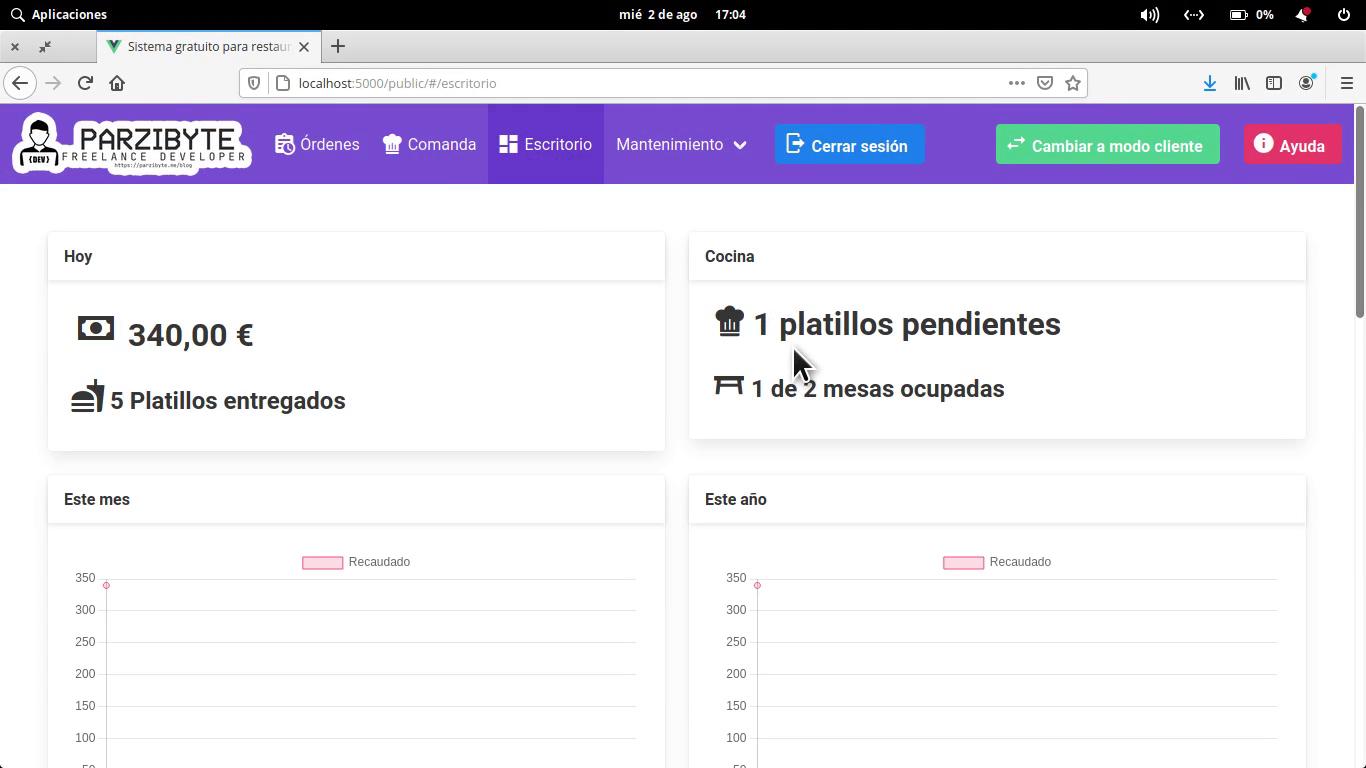Open the page actions three-dot menu
Screen dimensions: 1366x768
1016,83
